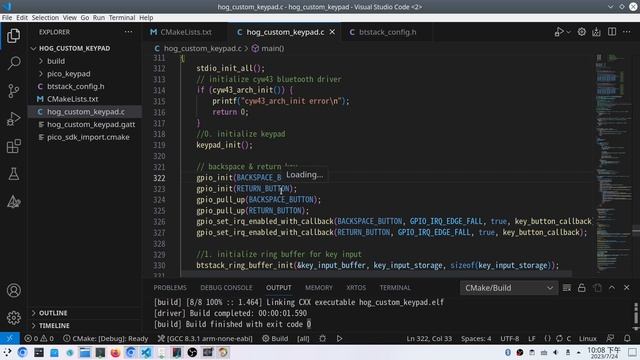This screenshot has height=360, width=640.
Task: Switch to the MEMORY panel tab
Action: tap(319, 288)
